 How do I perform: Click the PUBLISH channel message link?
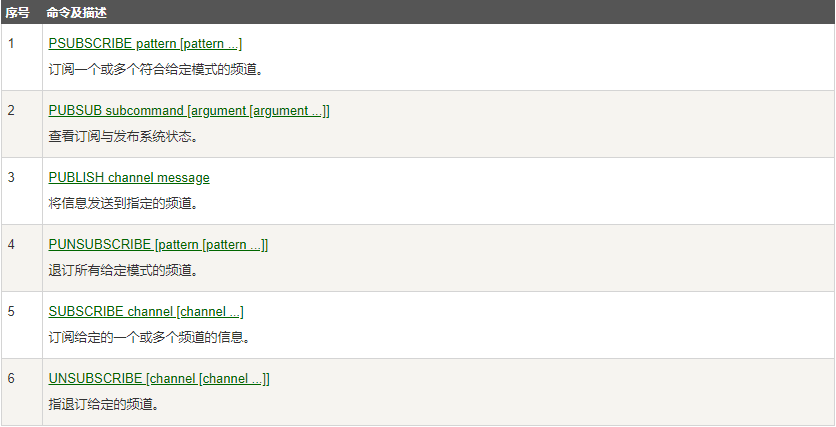point(129,178)
